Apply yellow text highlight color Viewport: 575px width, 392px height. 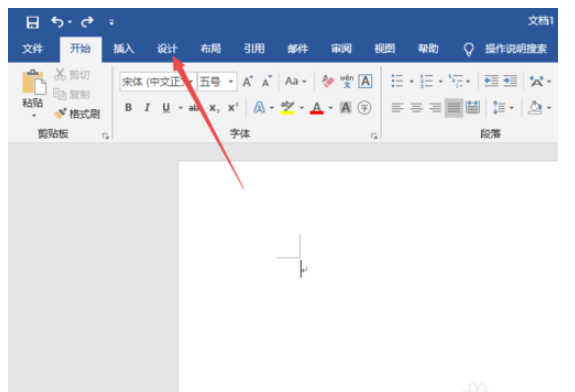[x=288, y=107]
